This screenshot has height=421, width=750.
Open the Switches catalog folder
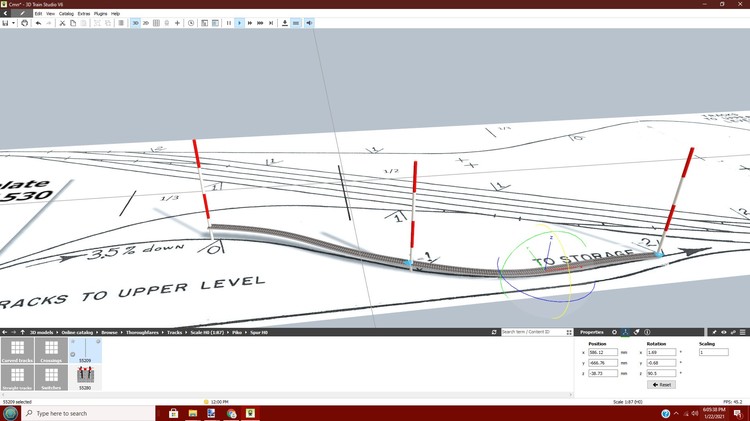pos(50,377)
